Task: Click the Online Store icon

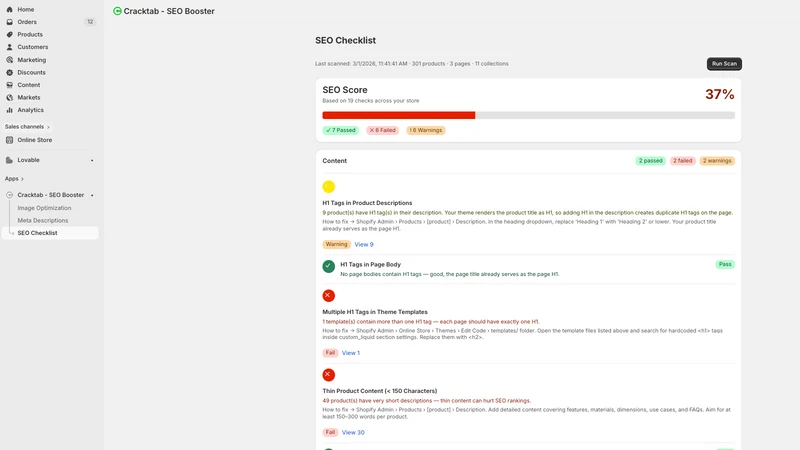Action: tap(9, 140)
